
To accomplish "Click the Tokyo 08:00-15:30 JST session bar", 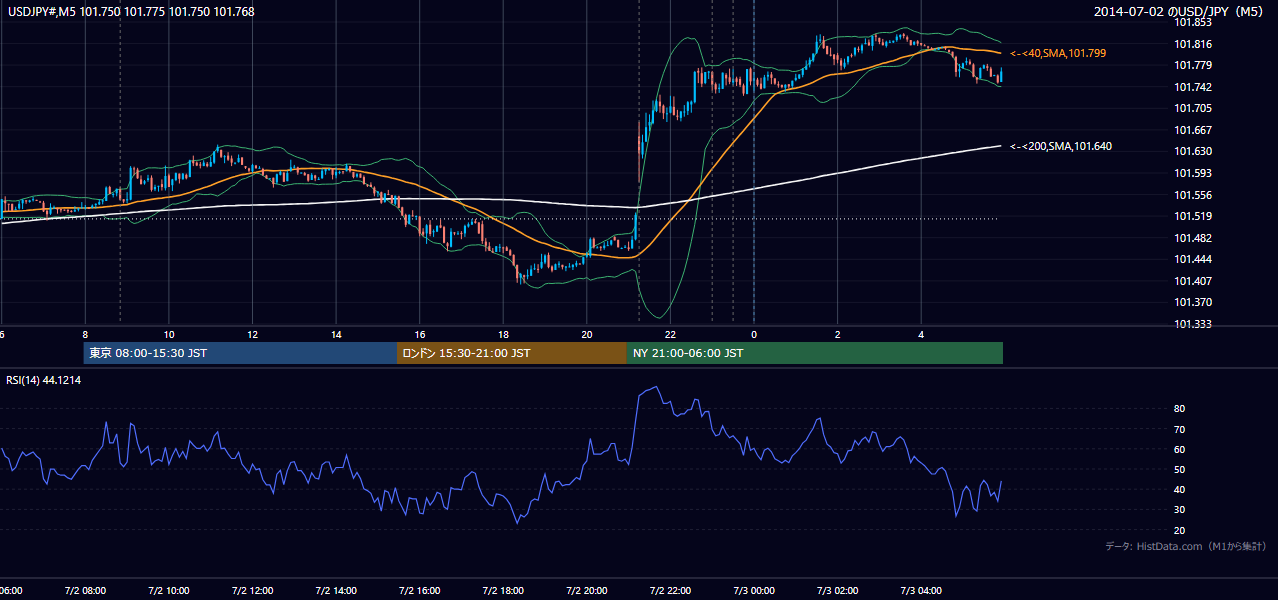I will pyautogui.click(x=240, y=353).
